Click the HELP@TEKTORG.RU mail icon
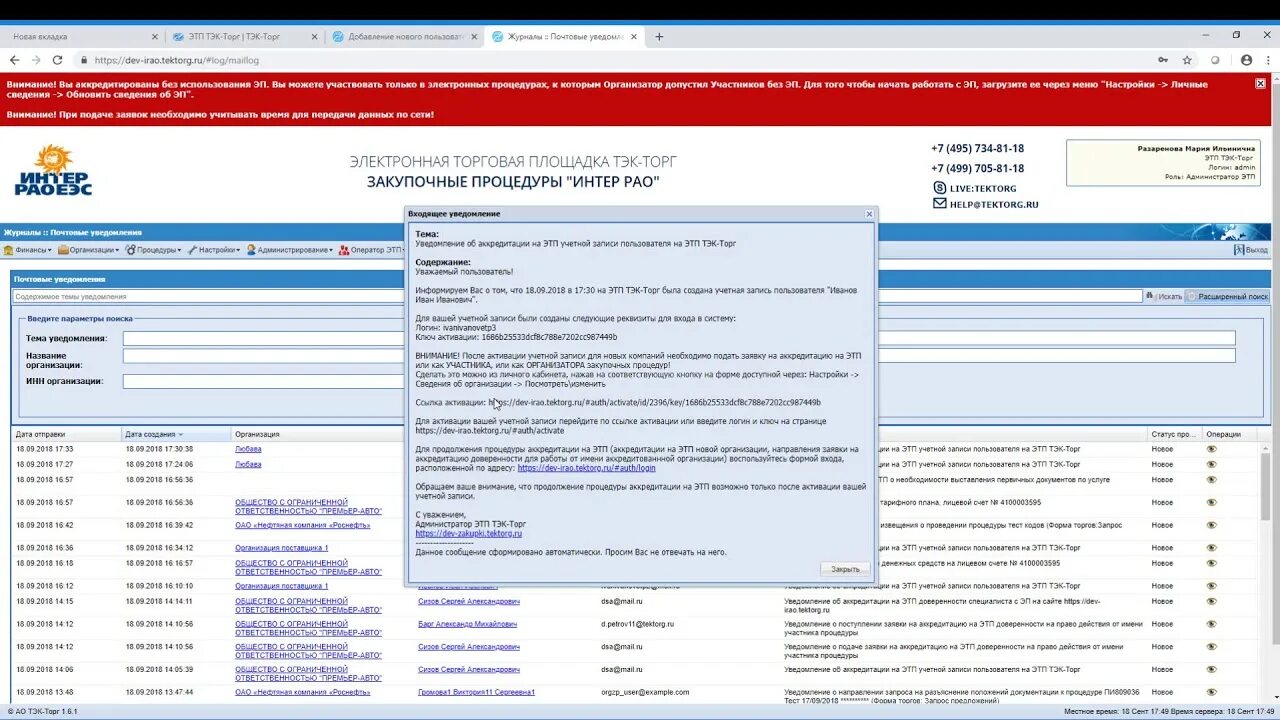This screenshot has width=1280, height=720. pyautogui.click(x=939, y=203)
